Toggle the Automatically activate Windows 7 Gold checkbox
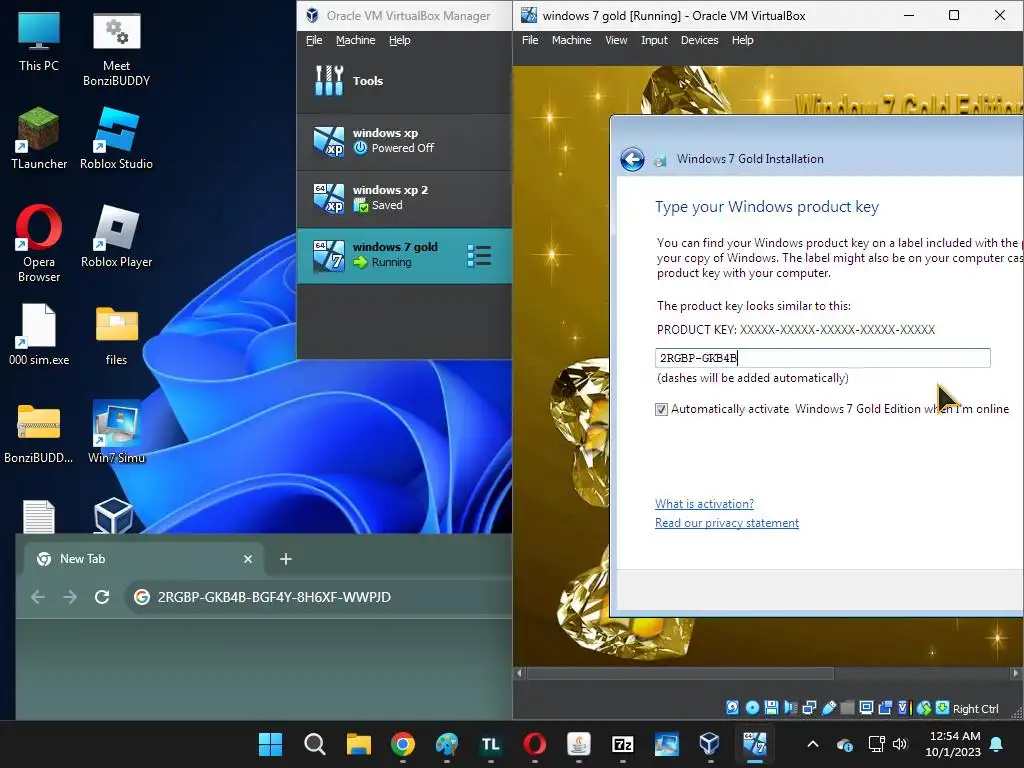Image resolution: width=1024 pixels, height=768 pixels. click(661, 409)
